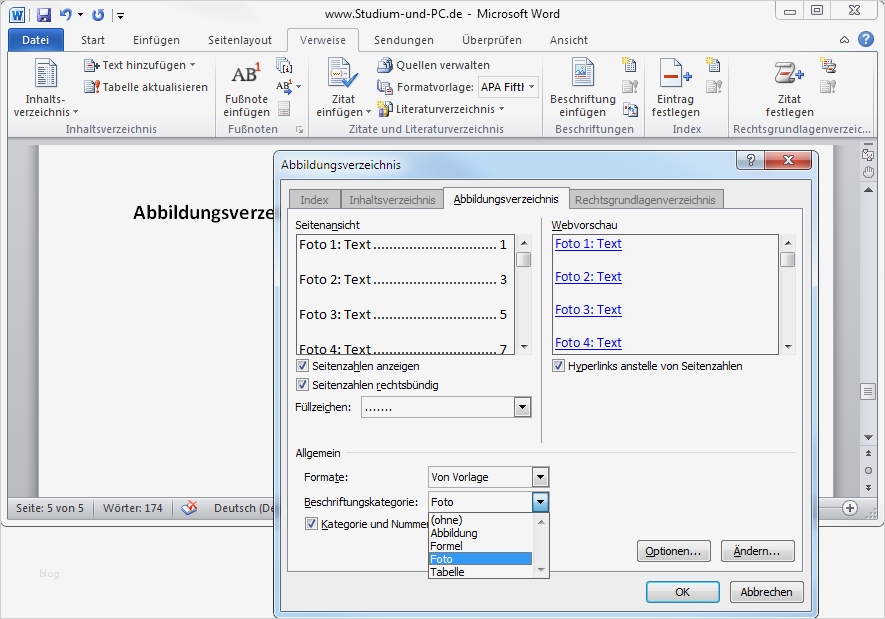Open the Index tab in the dialog
This screenshot has width=885, height=619.
tap(314, 199)
